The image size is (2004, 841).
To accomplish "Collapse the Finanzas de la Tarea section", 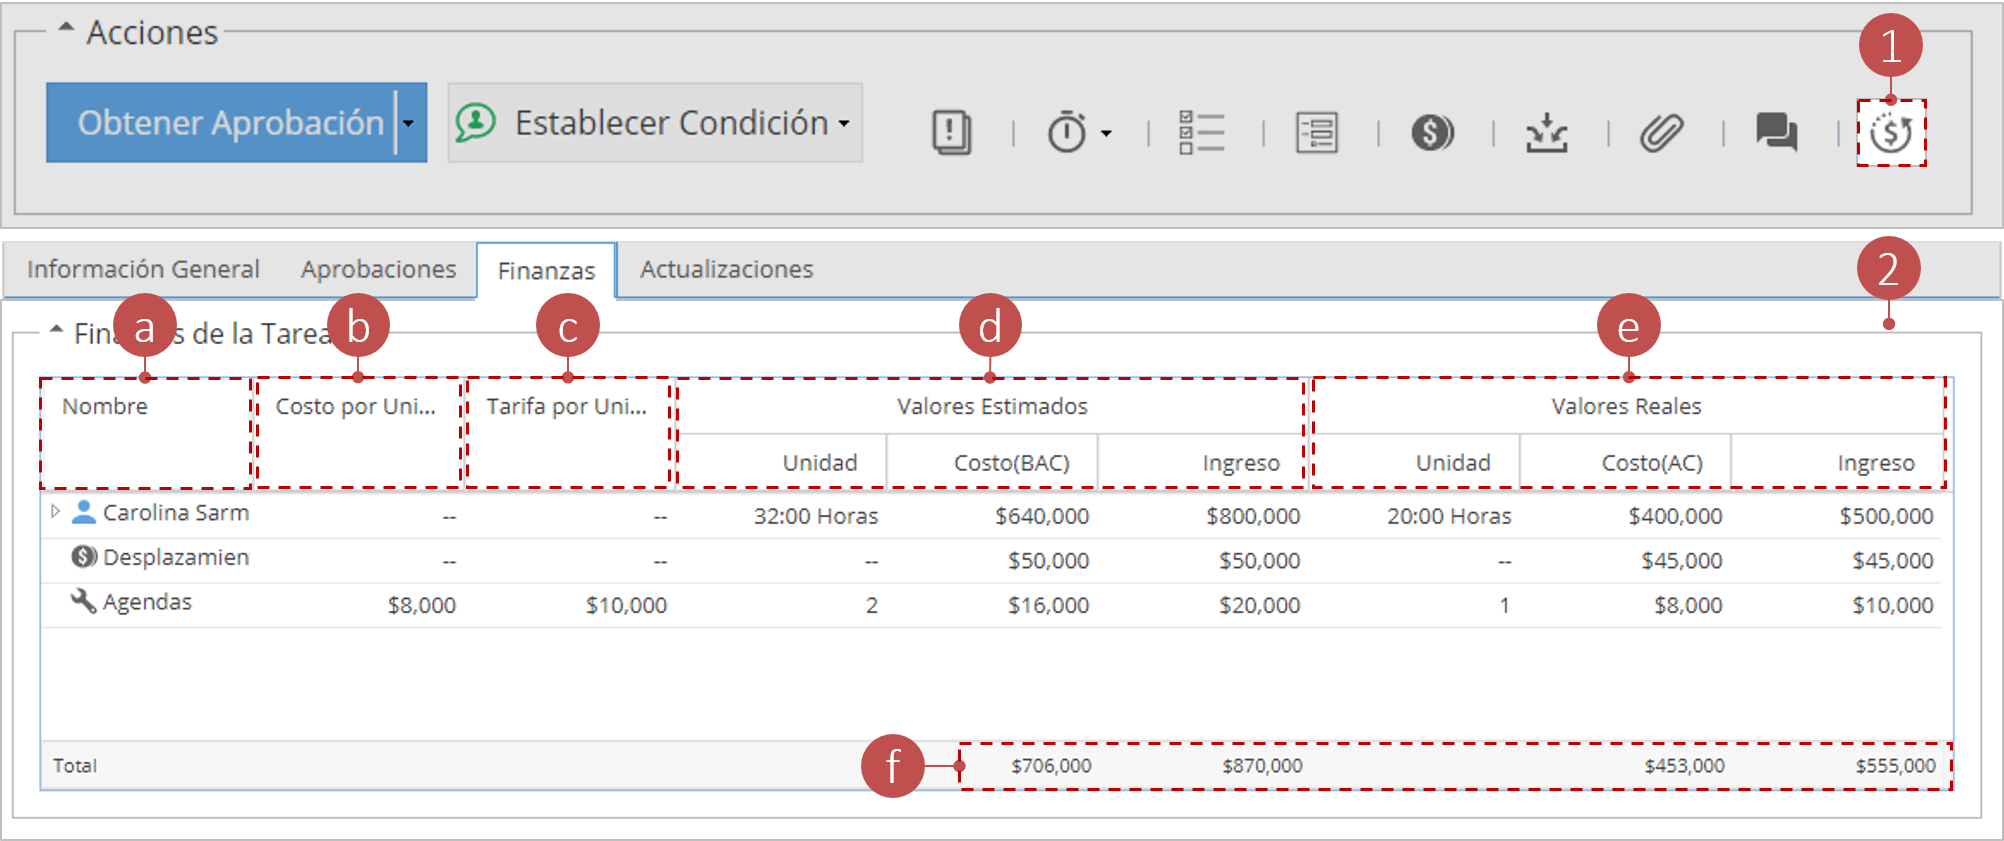I will [x=57, y=329].
